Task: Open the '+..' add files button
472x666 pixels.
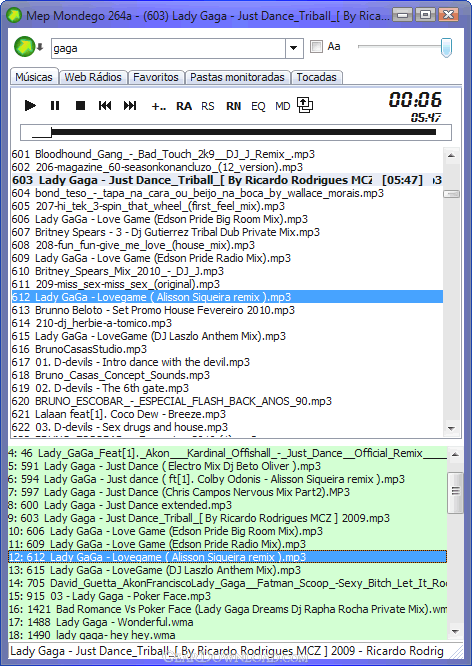Action: coord(158,106)
